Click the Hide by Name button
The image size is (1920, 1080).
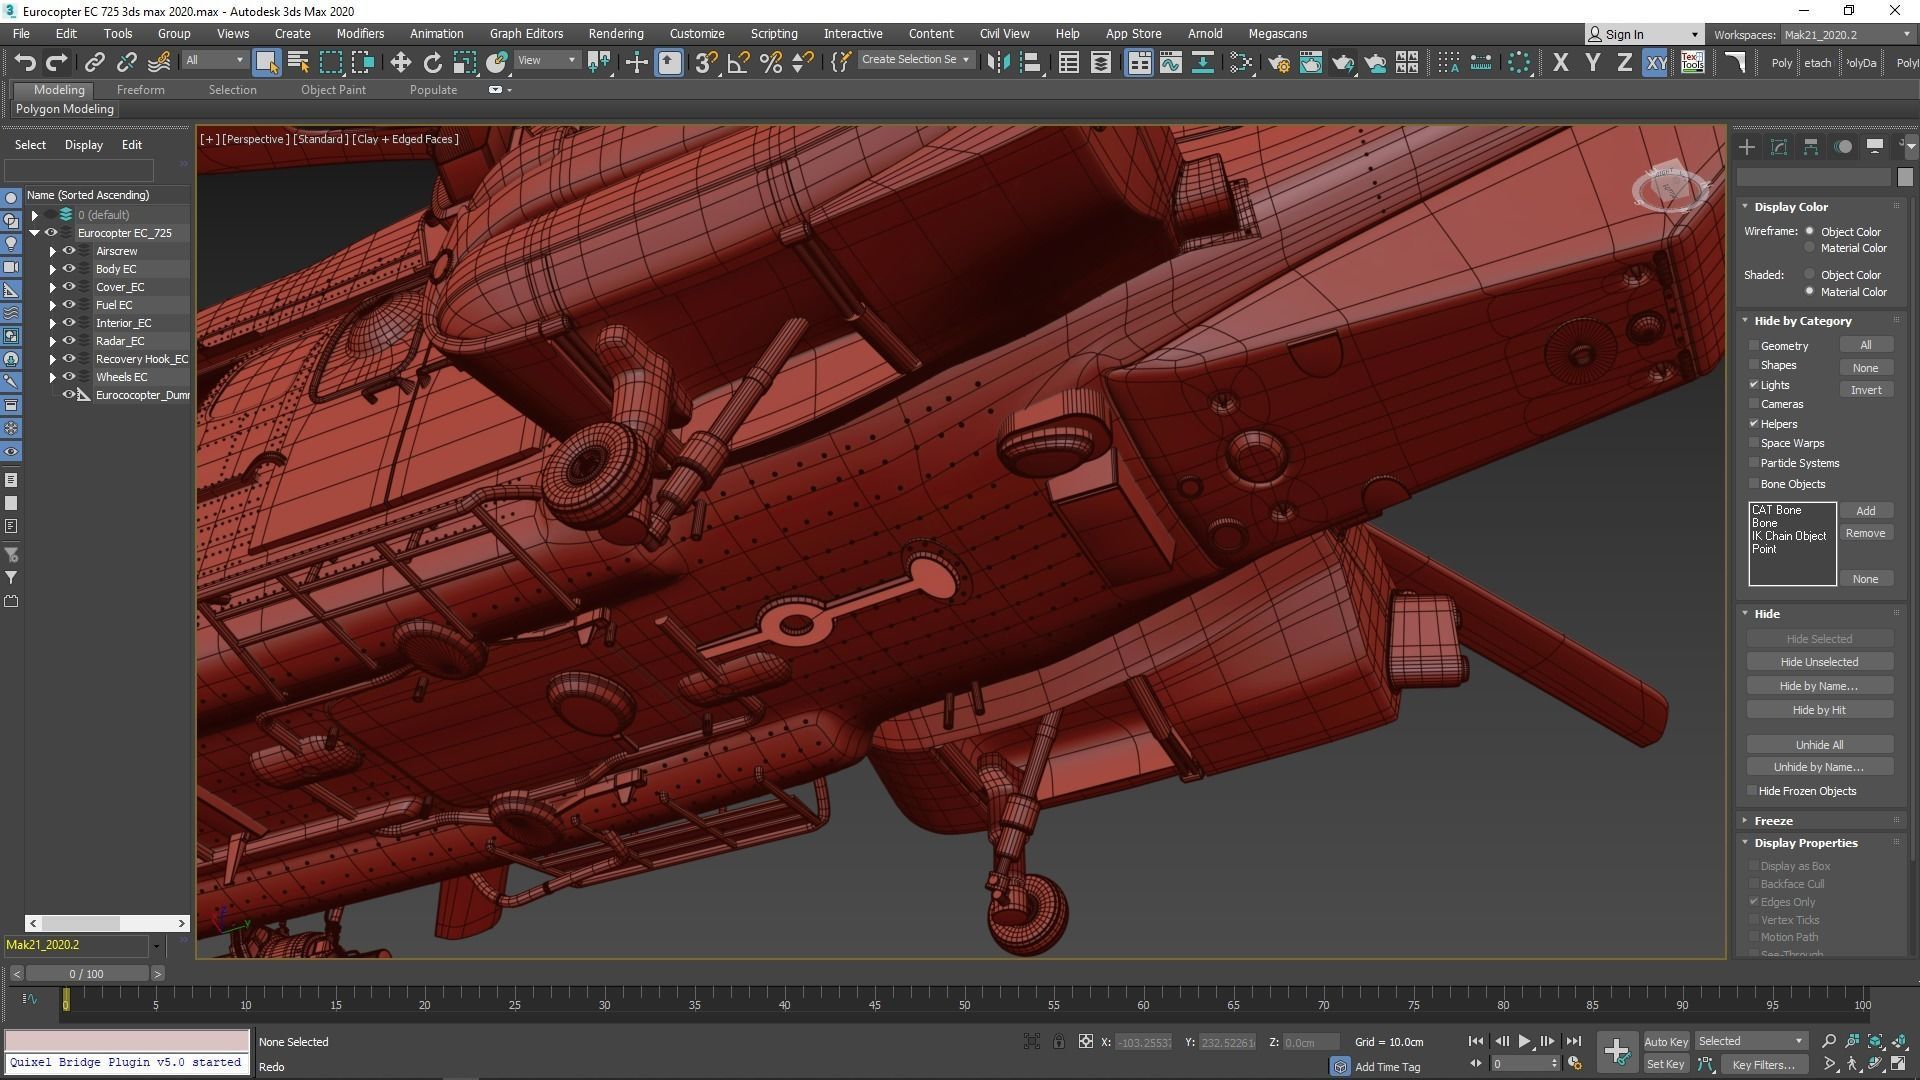click(1818, 686)
